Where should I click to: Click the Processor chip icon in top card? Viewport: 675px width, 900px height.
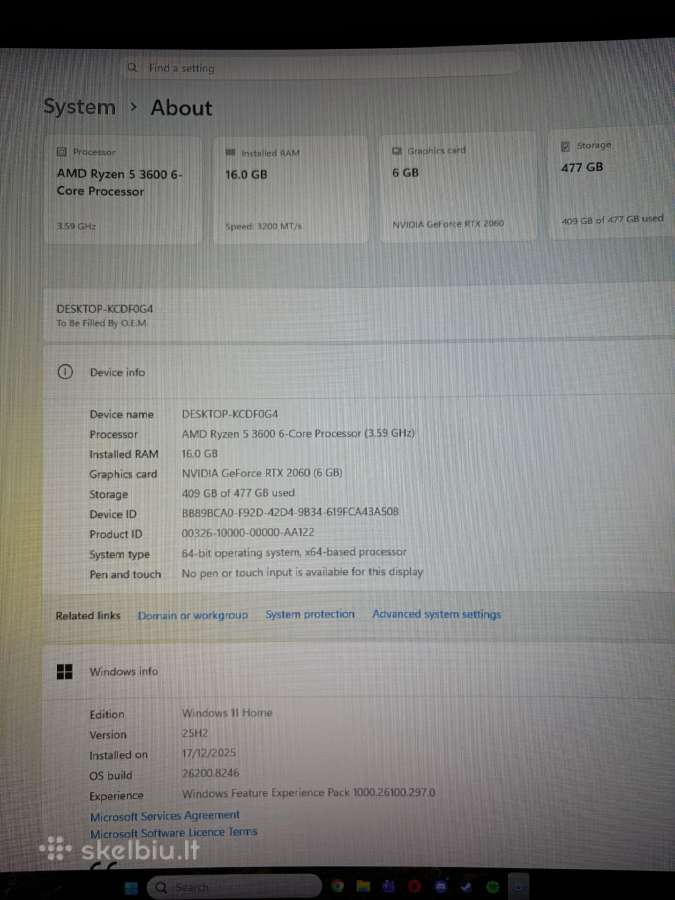61,152
